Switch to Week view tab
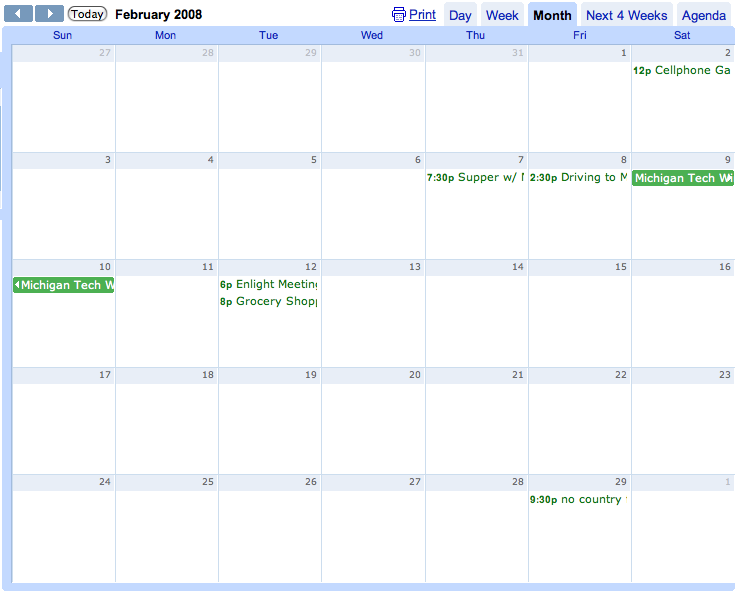The image size is (742, 595). point(502,15)
